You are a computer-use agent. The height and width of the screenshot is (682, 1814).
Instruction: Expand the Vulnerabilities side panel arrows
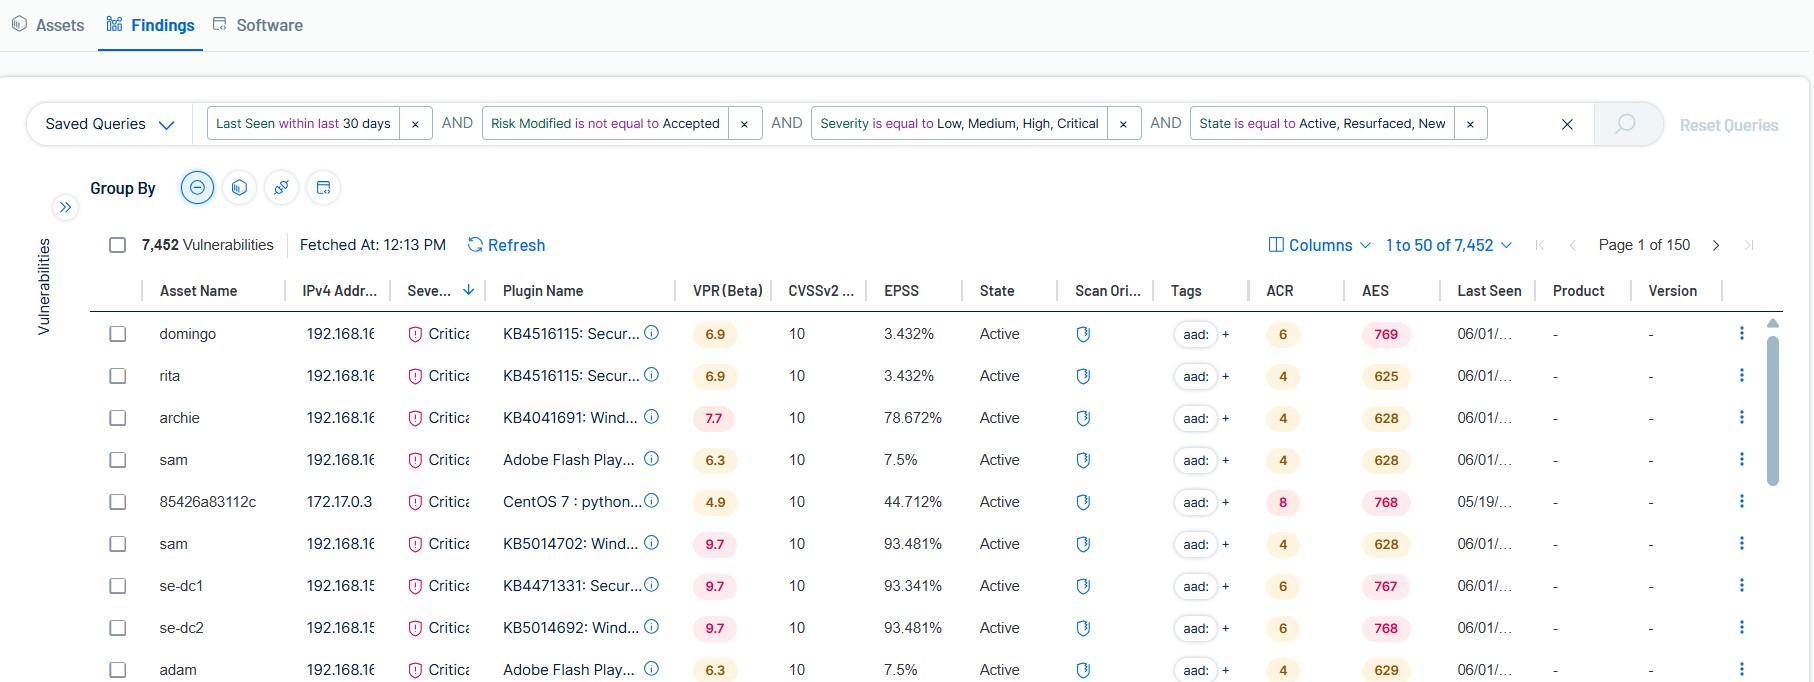tap(65, 207)
